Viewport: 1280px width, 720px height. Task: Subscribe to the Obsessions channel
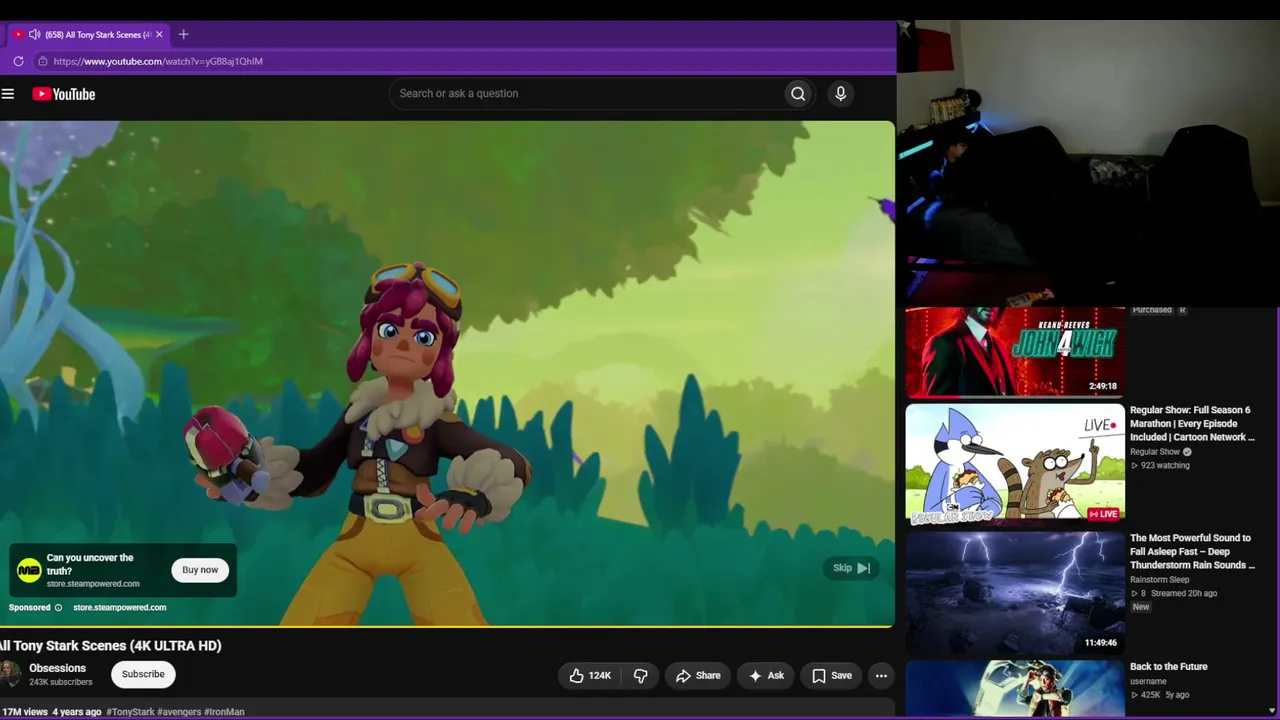click(143, 674)
